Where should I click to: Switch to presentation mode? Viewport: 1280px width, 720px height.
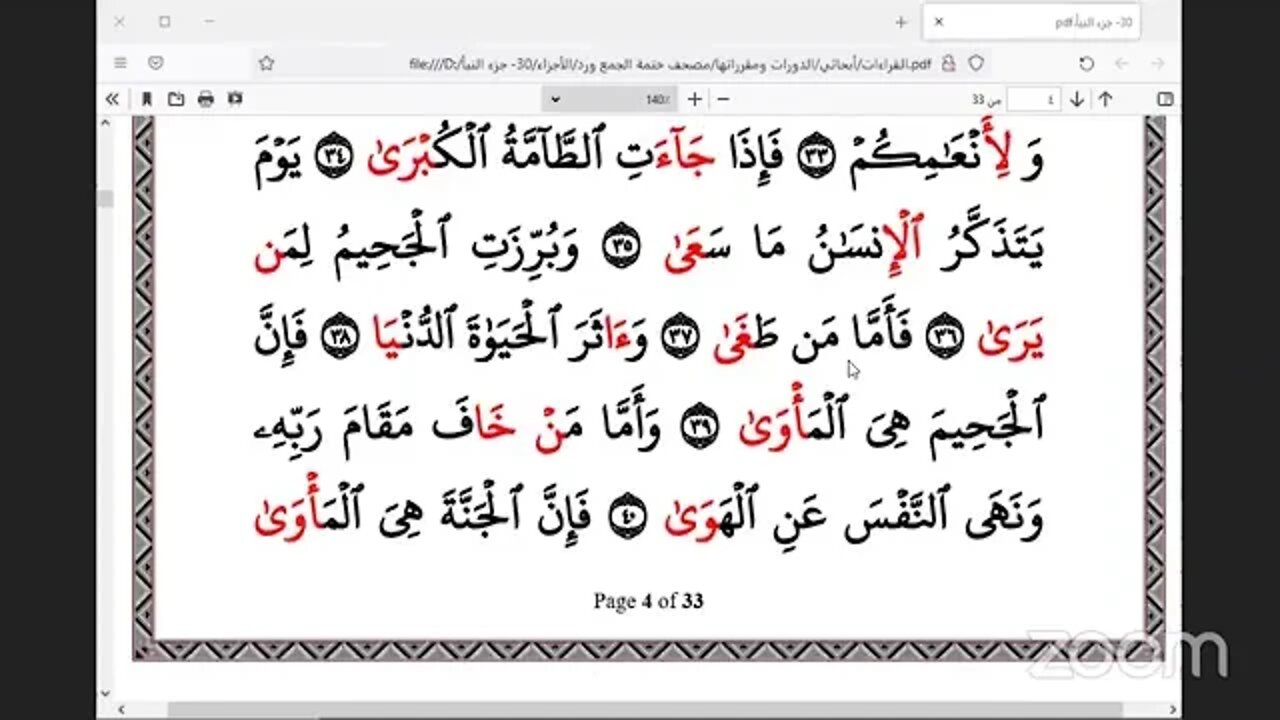(235, 99)
